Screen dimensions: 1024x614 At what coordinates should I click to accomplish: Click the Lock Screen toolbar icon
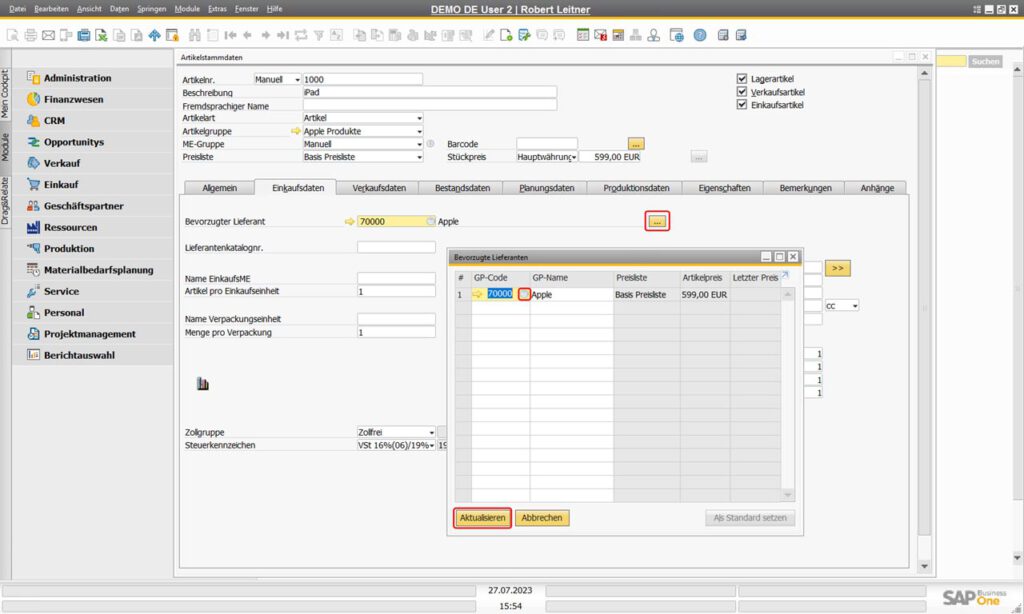pyautogui.click(x=172, y=35)
